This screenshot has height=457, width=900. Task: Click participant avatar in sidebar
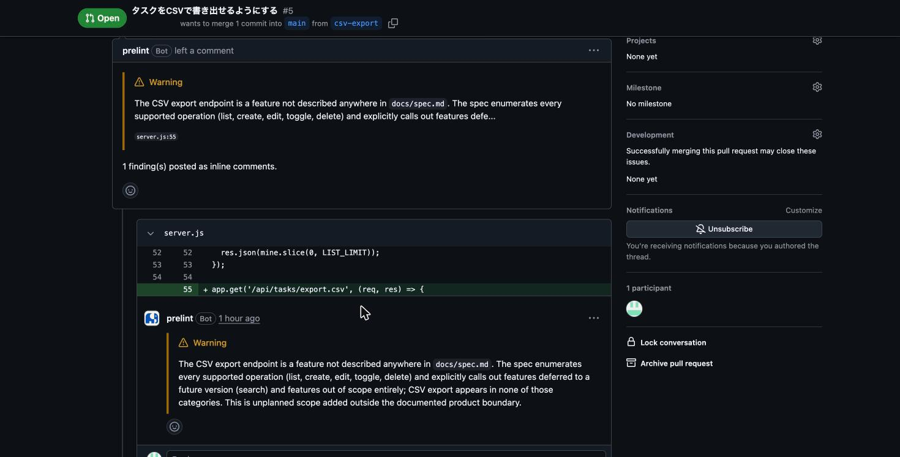[x=634, y=309]
